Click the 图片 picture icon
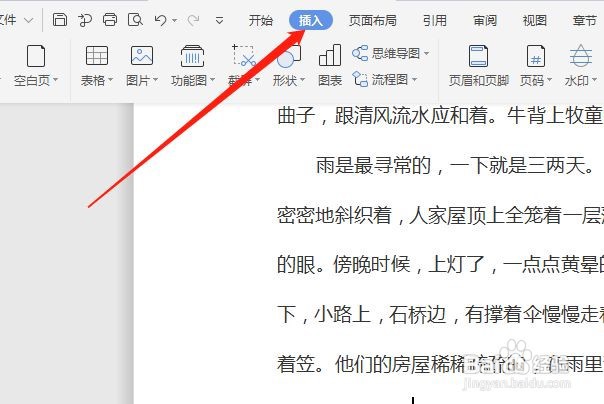This screenshot has width=604, height=404. tap(142, 55)
